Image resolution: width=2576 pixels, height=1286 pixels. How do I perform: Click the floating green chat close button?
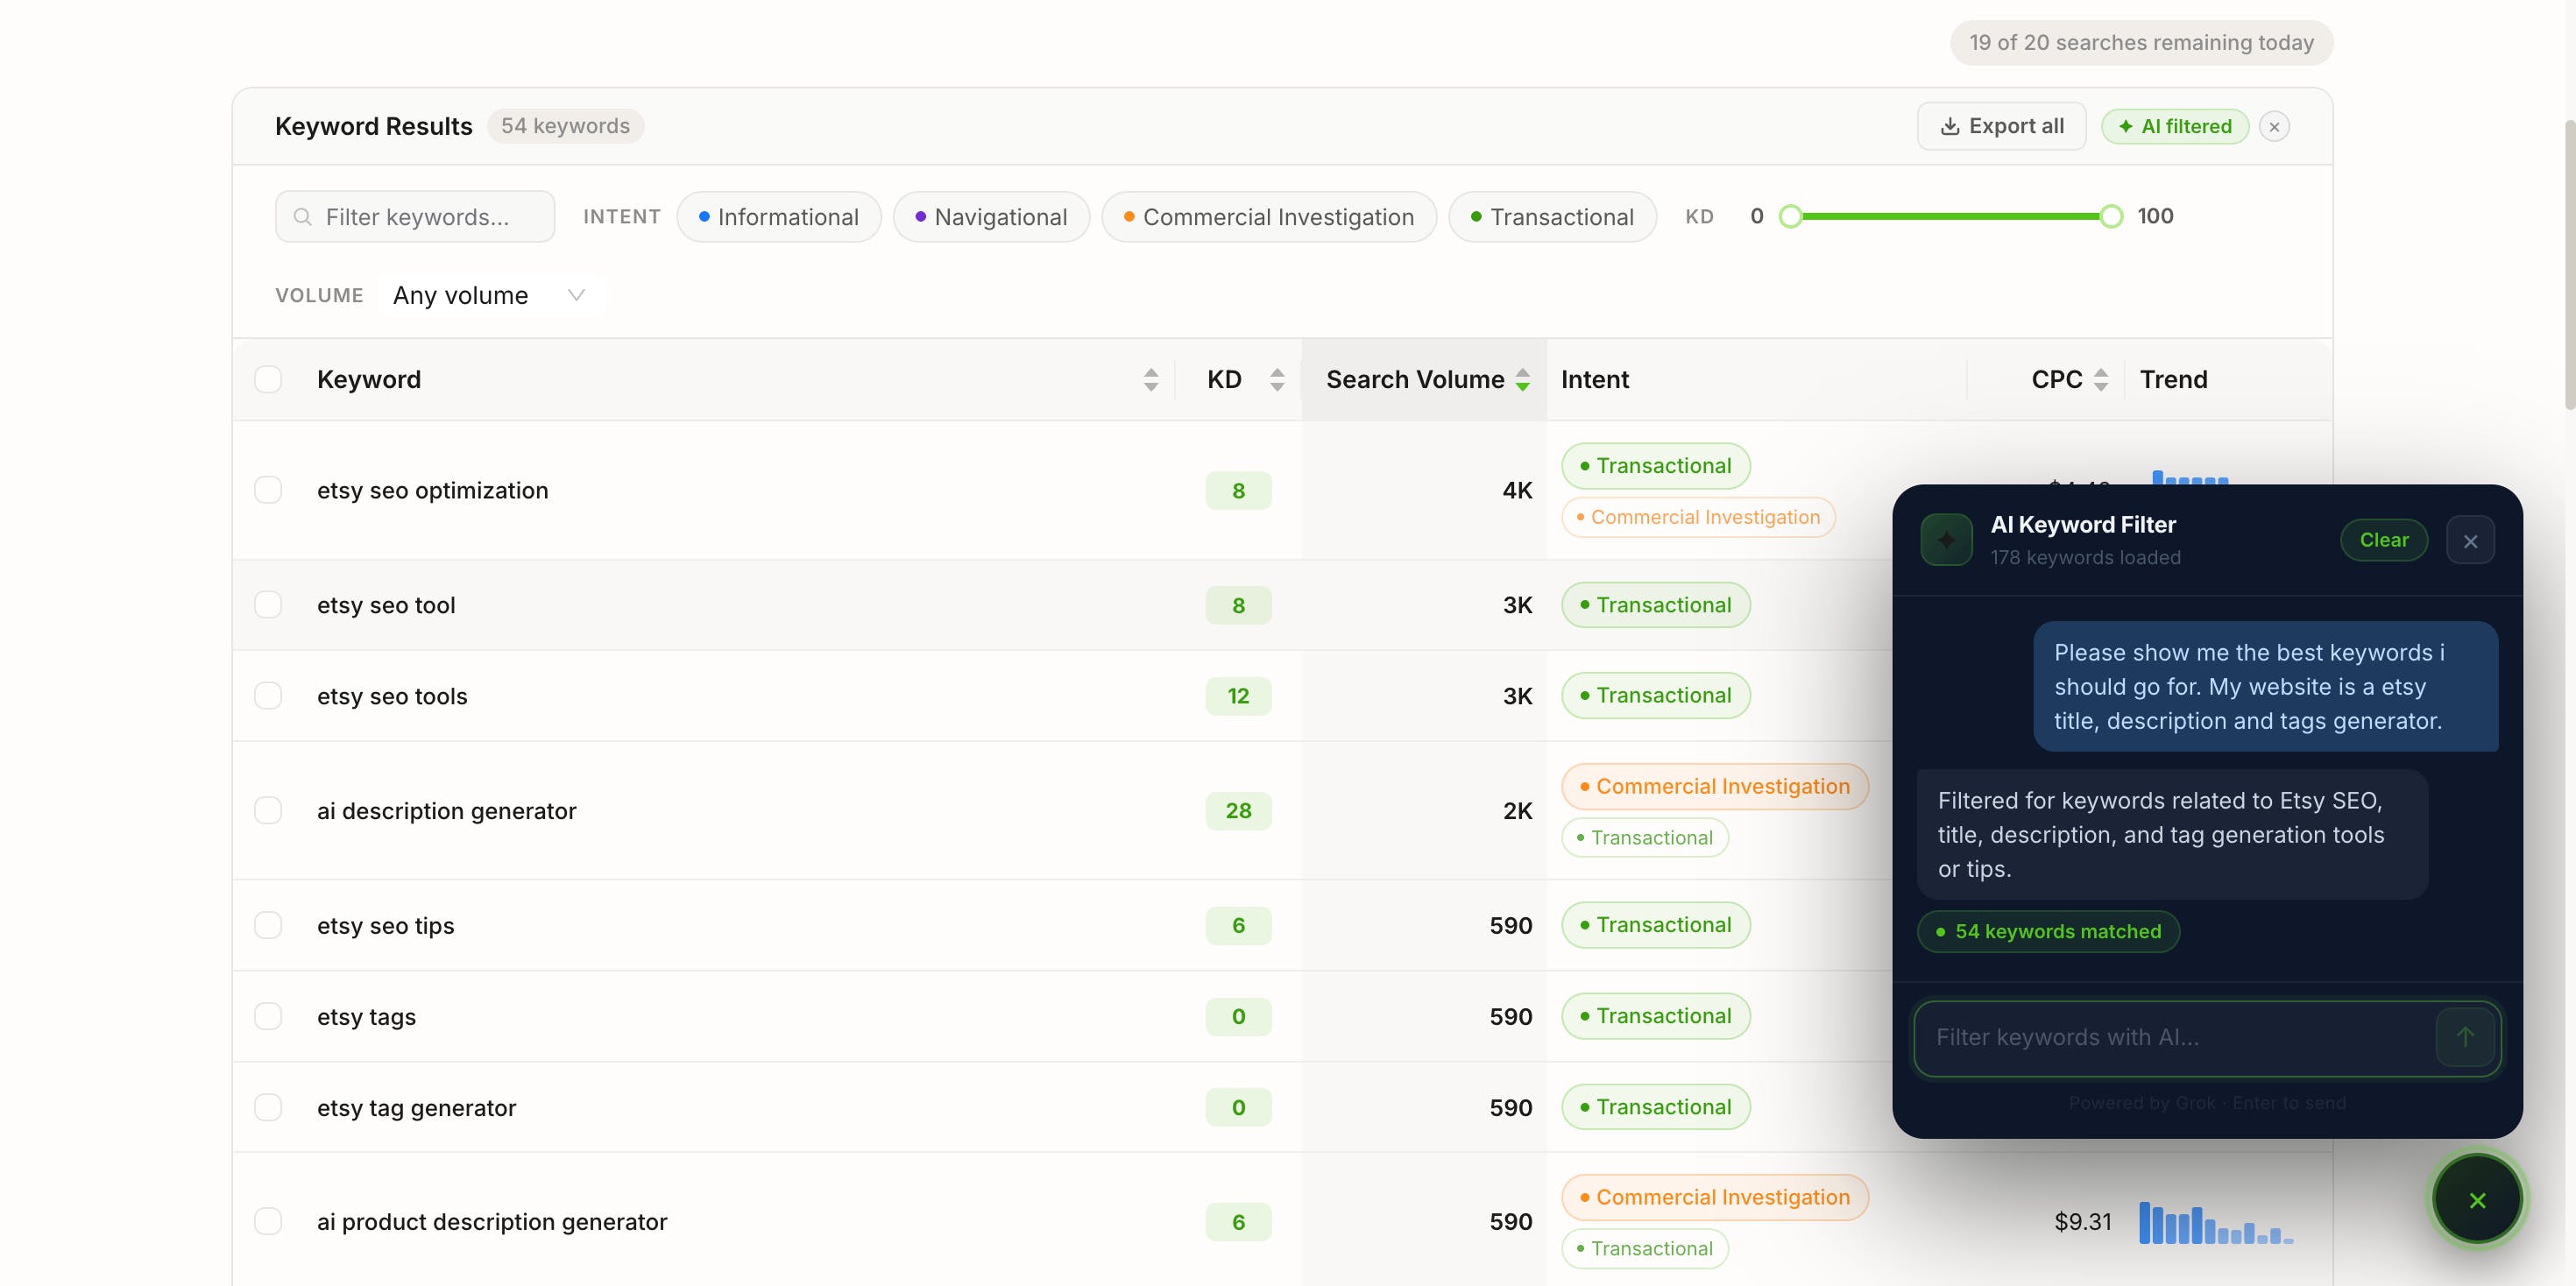pos(2477,1200)
